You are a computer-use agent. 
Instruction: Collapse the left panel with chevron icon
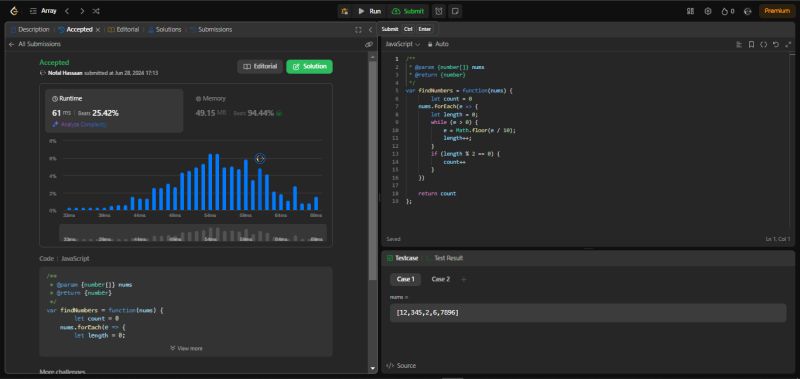[x=370, y=30]
